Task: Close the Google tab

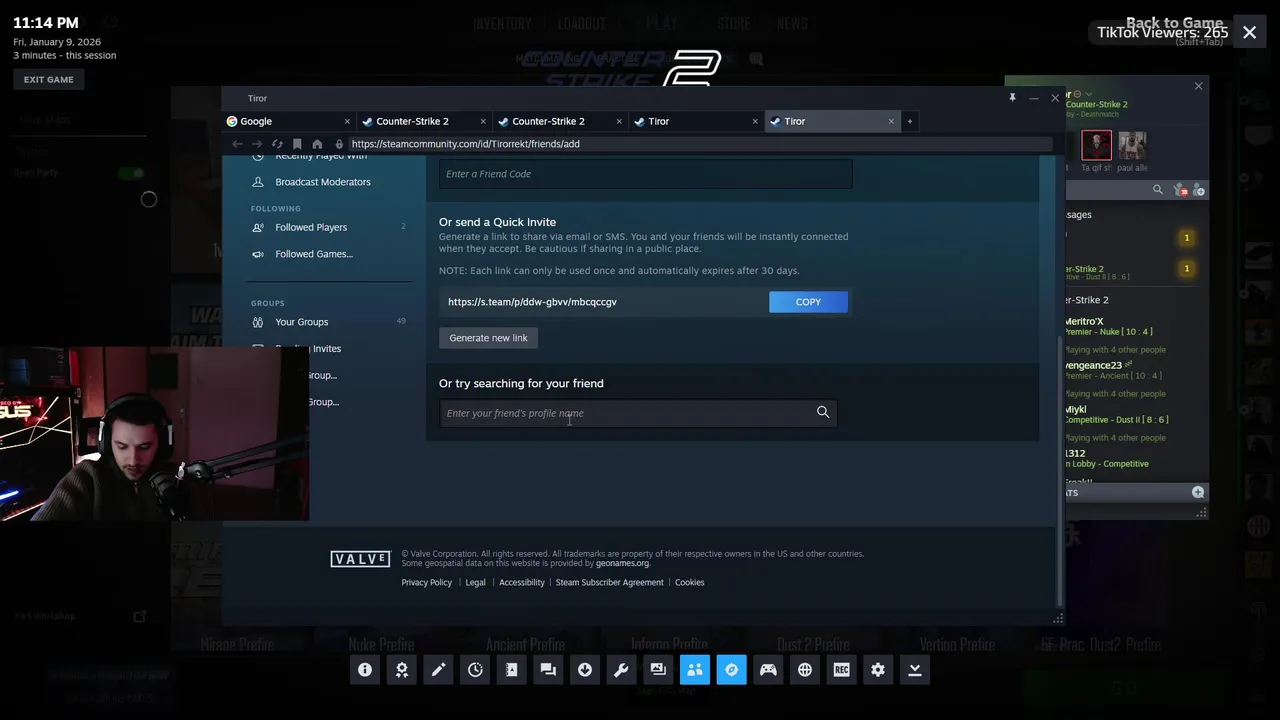Action: tap(347, 121)
